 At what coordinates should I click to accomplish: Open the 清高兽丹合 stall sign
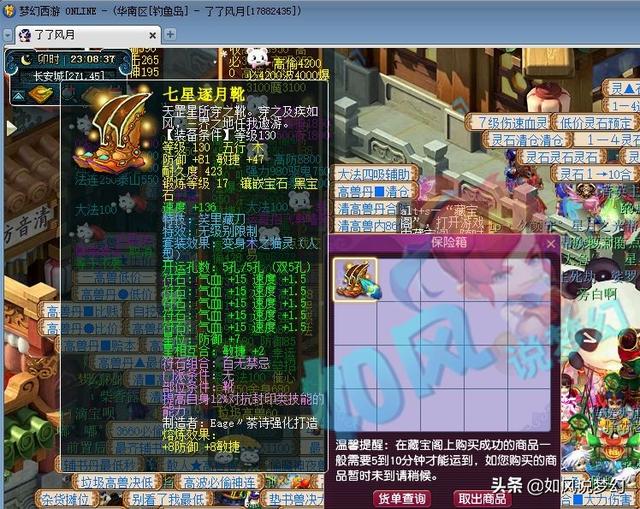click(367, 209)
